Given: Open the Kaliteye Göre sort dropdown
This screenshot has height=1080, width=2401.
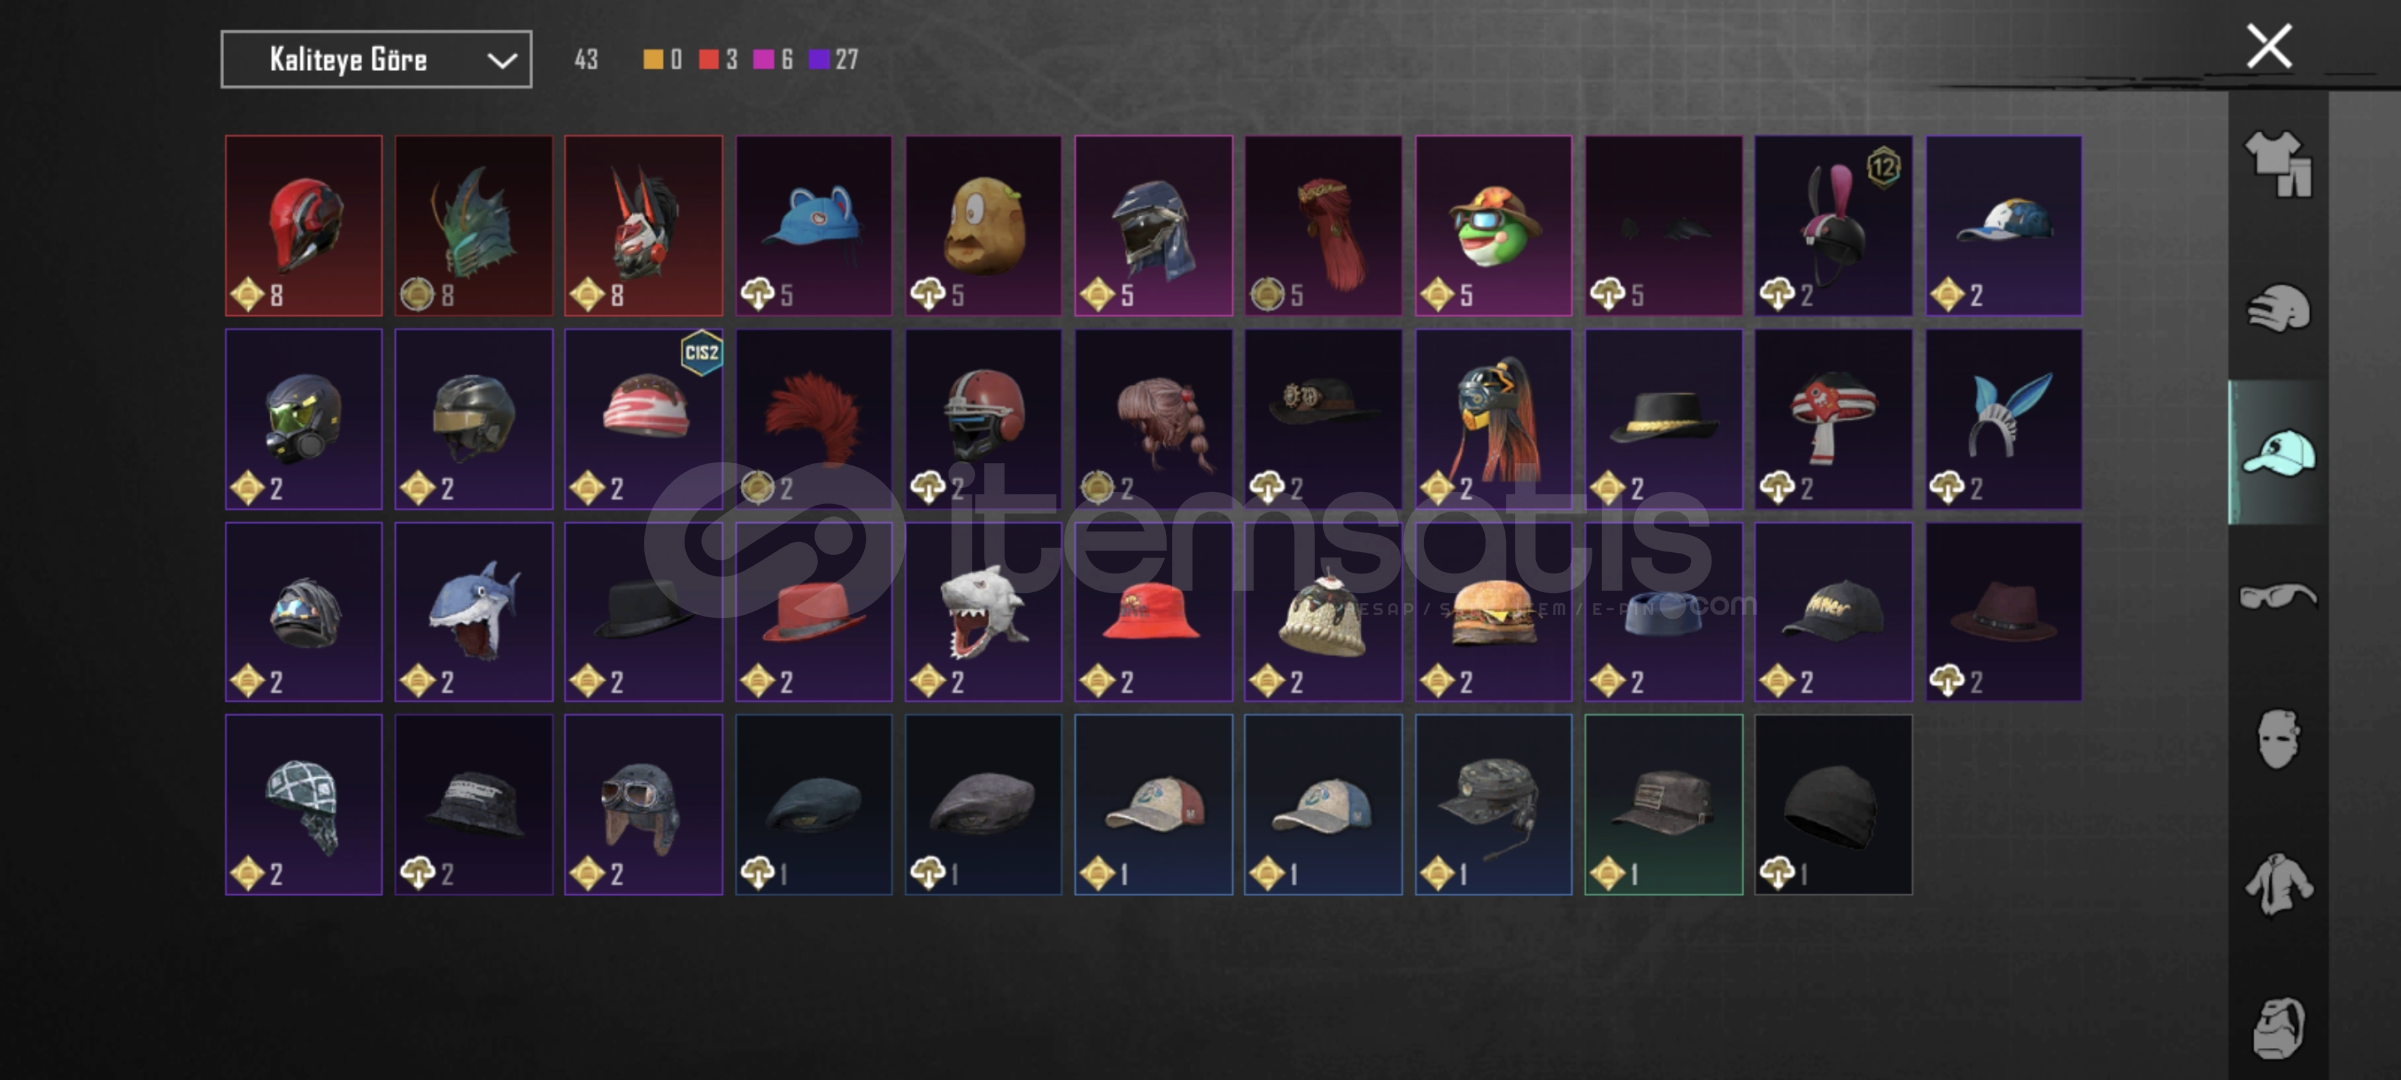Looking at the screenshot, I should click(376, 60).
